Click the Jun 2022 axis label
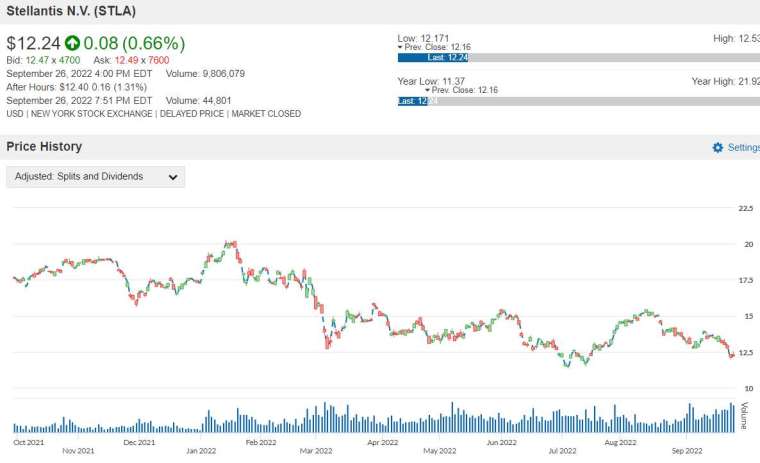The height and width of the screenshot is (463, 760). [x=502, y=442]
